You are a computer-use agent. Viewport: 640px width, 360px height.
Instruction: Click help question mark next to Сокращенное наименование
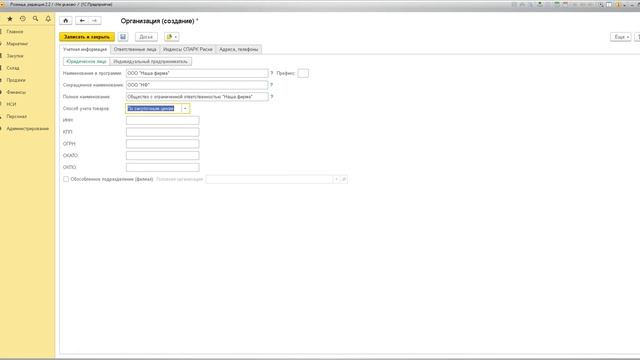click(x=272, y=85)
